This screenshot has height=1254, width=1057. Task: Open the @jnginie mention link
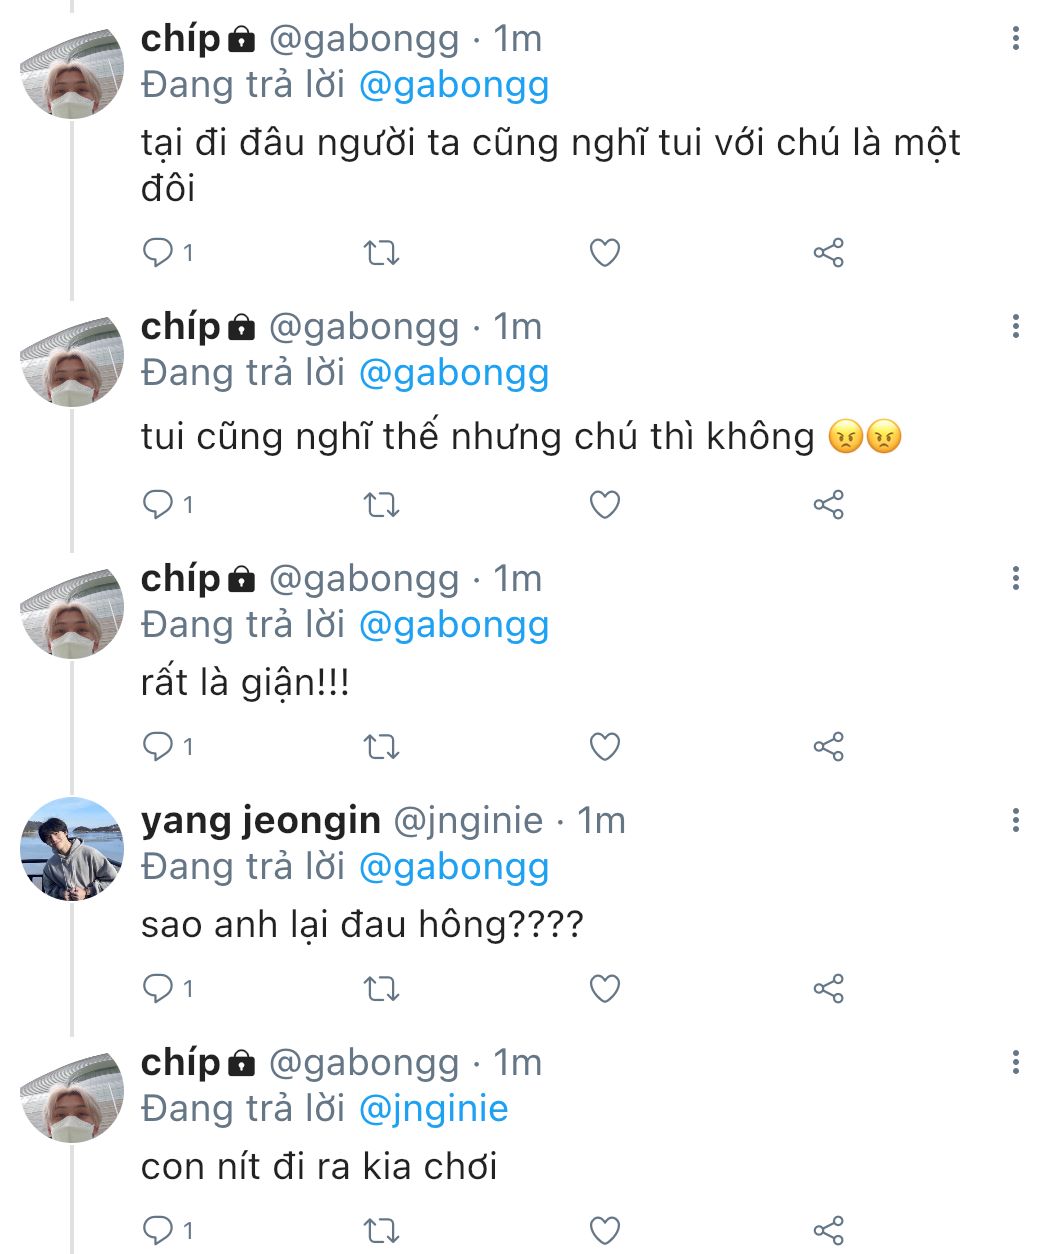[x=433, y=1109]
